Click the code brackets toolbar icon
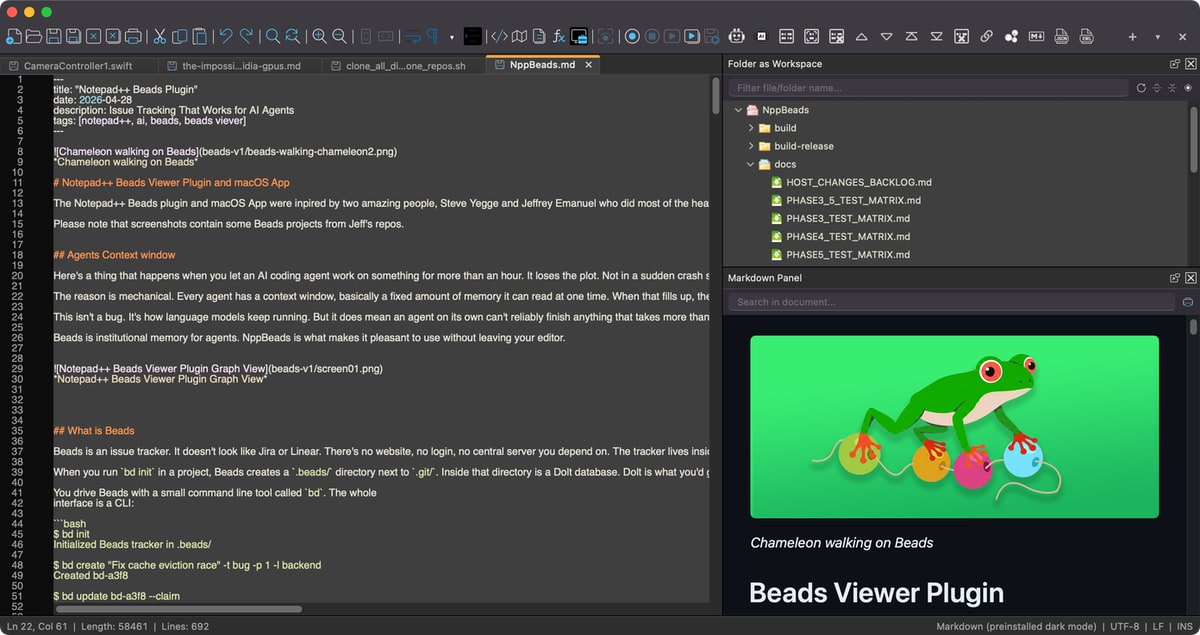Viewport: 1200px width, 635px height. [x=499, y=37]
